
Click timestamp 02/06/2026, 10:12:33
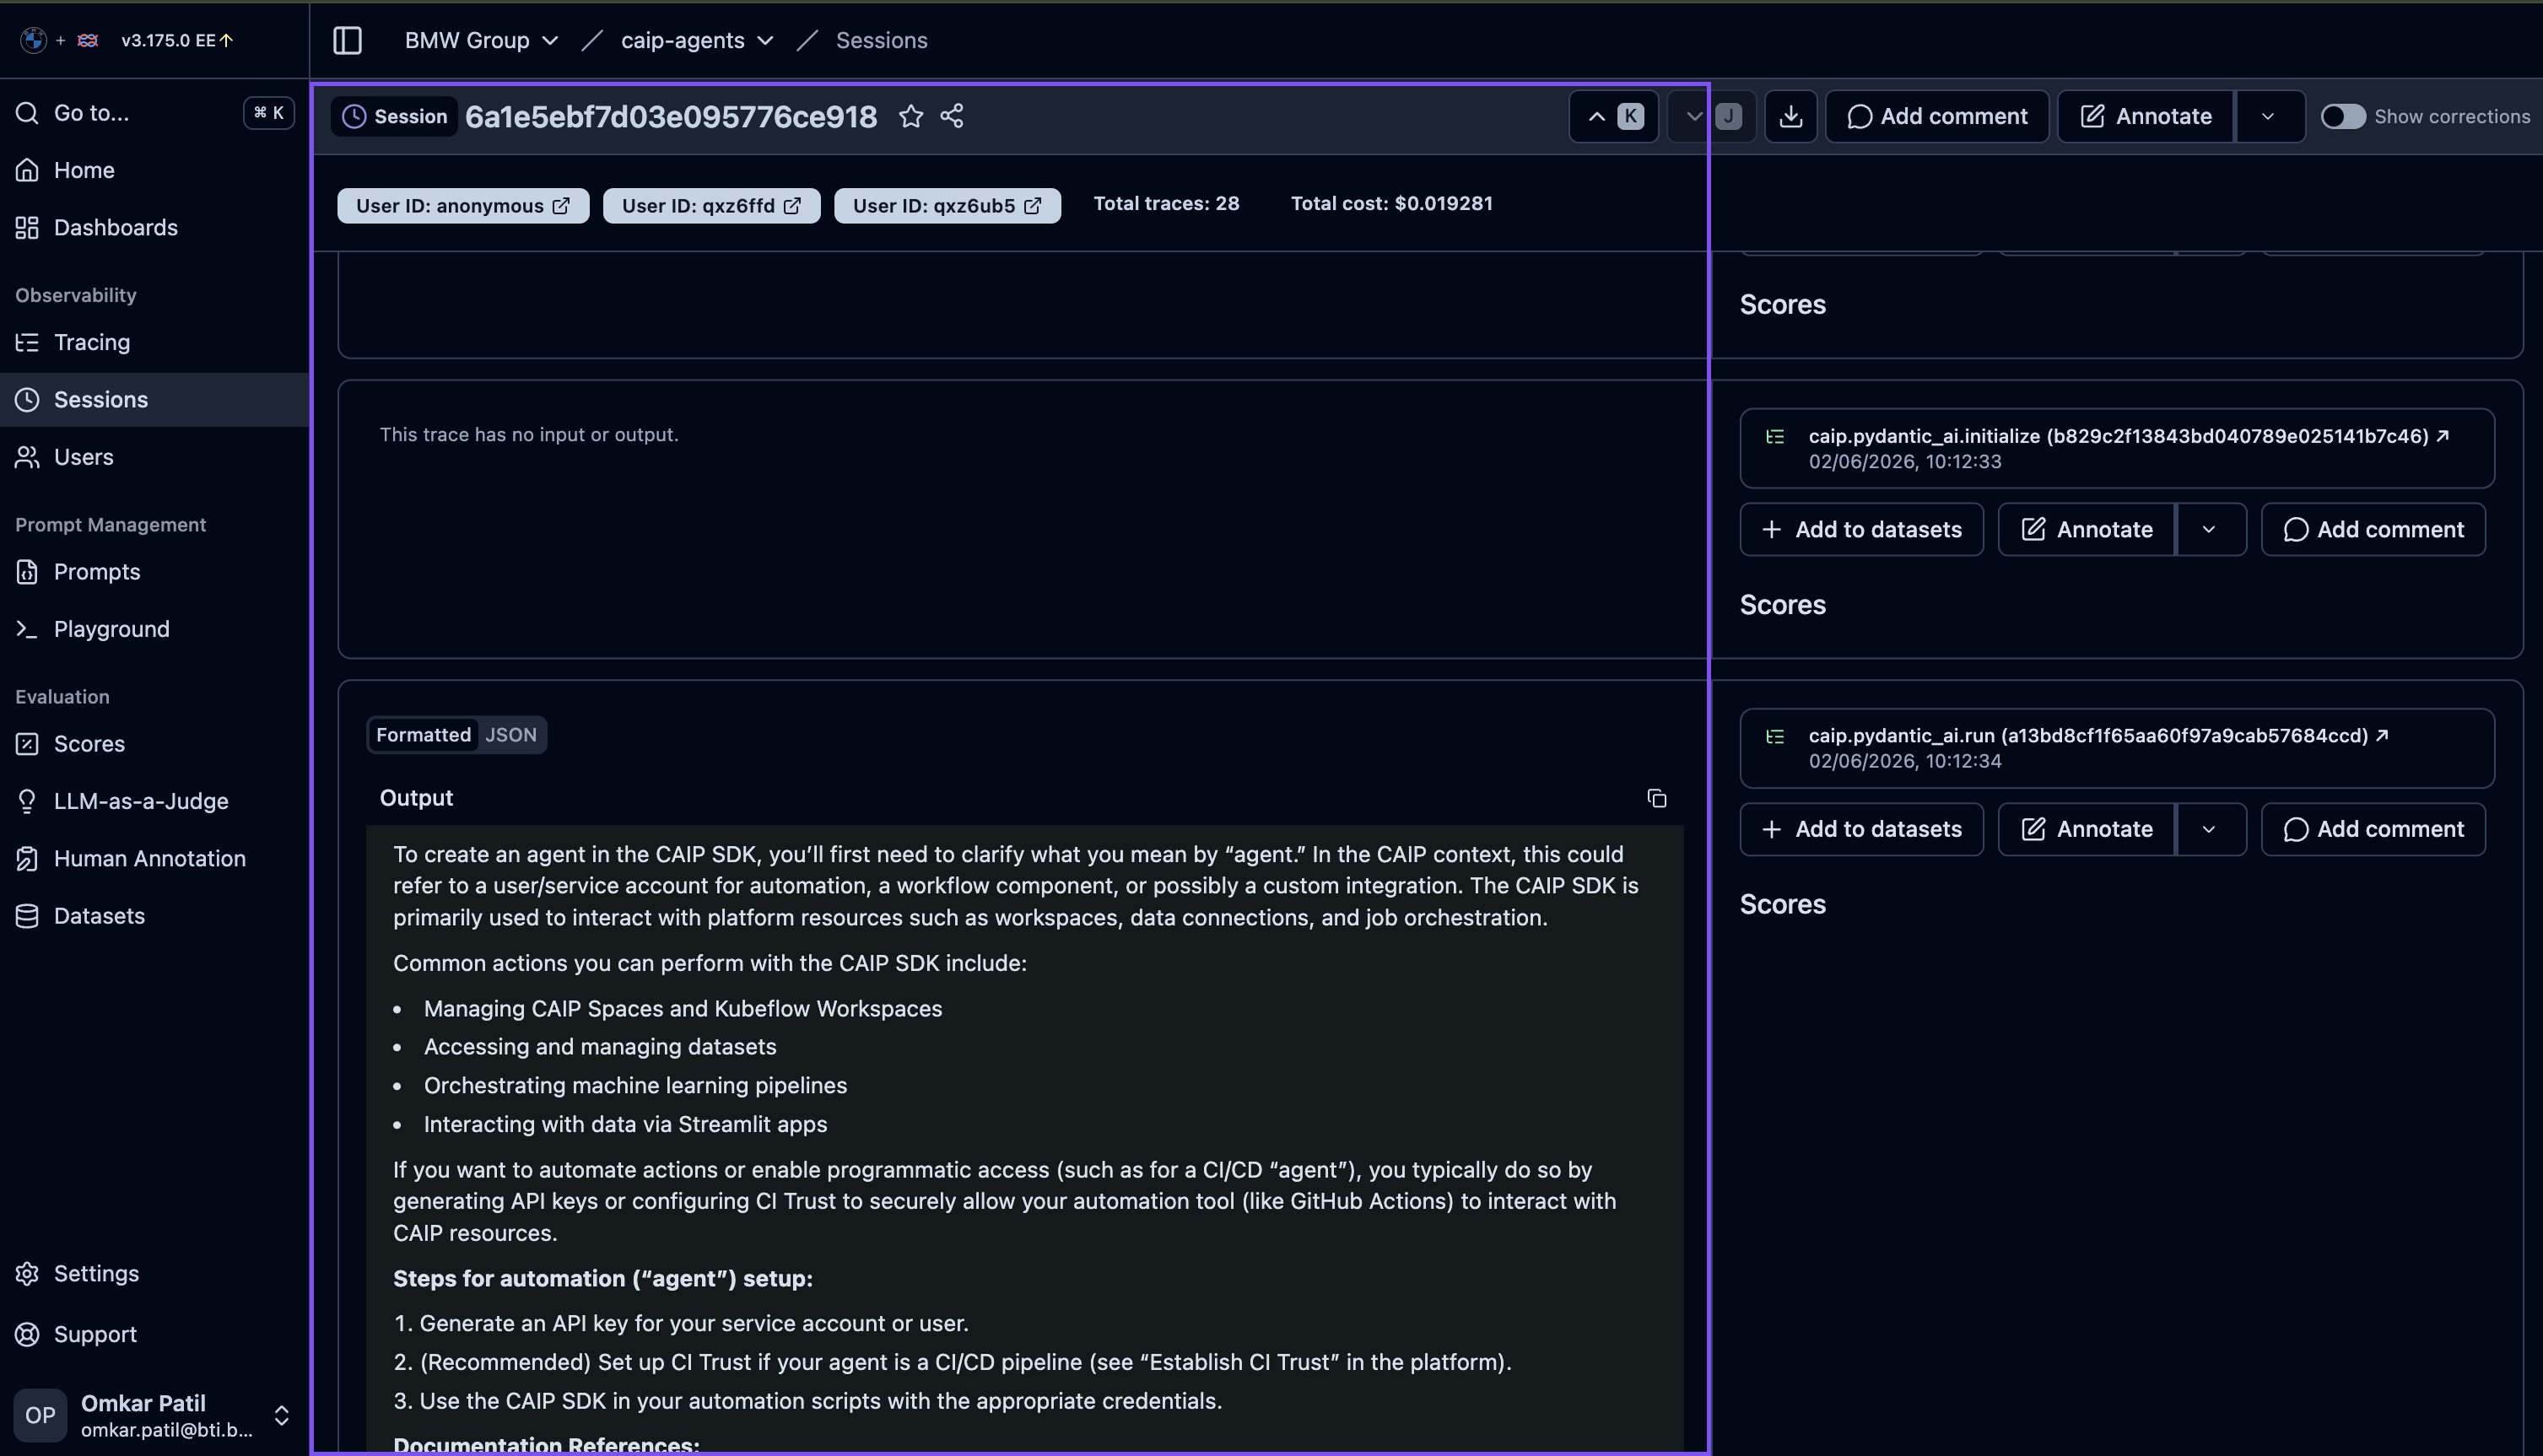click(1905, 461)
